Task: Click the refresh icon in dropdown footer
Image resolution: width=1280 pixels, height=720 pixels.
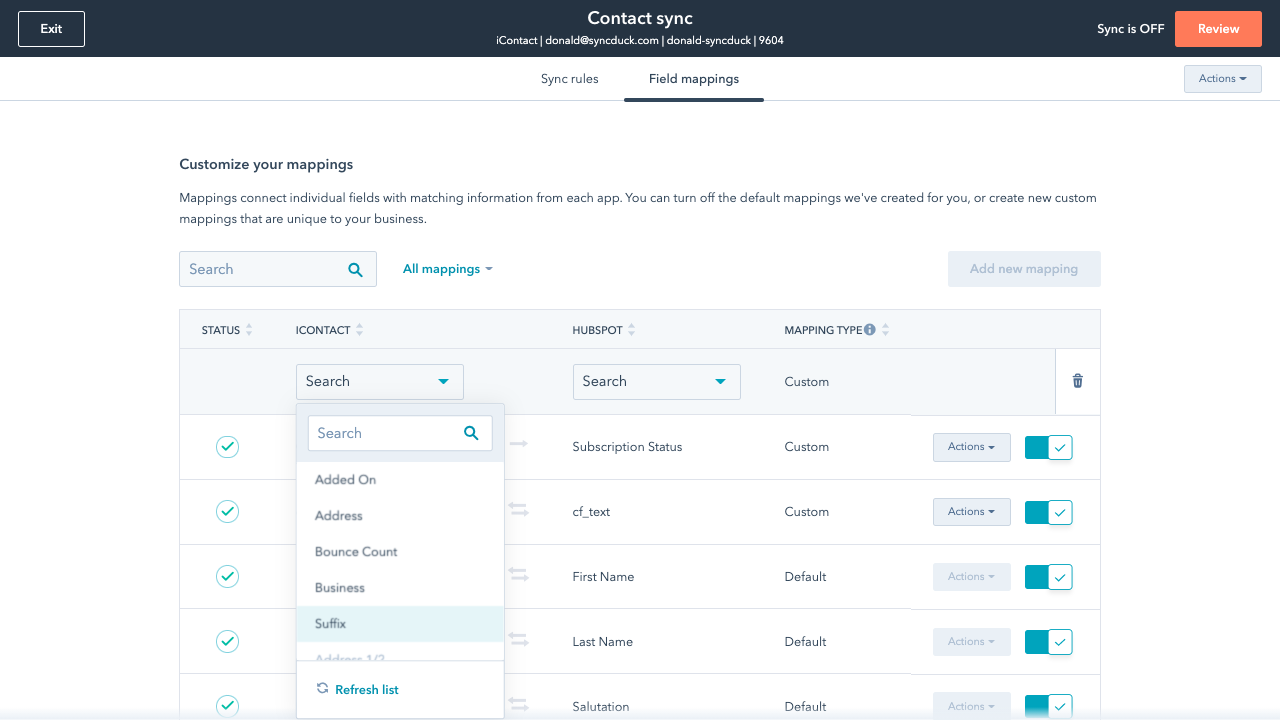Action: point(322,689)
